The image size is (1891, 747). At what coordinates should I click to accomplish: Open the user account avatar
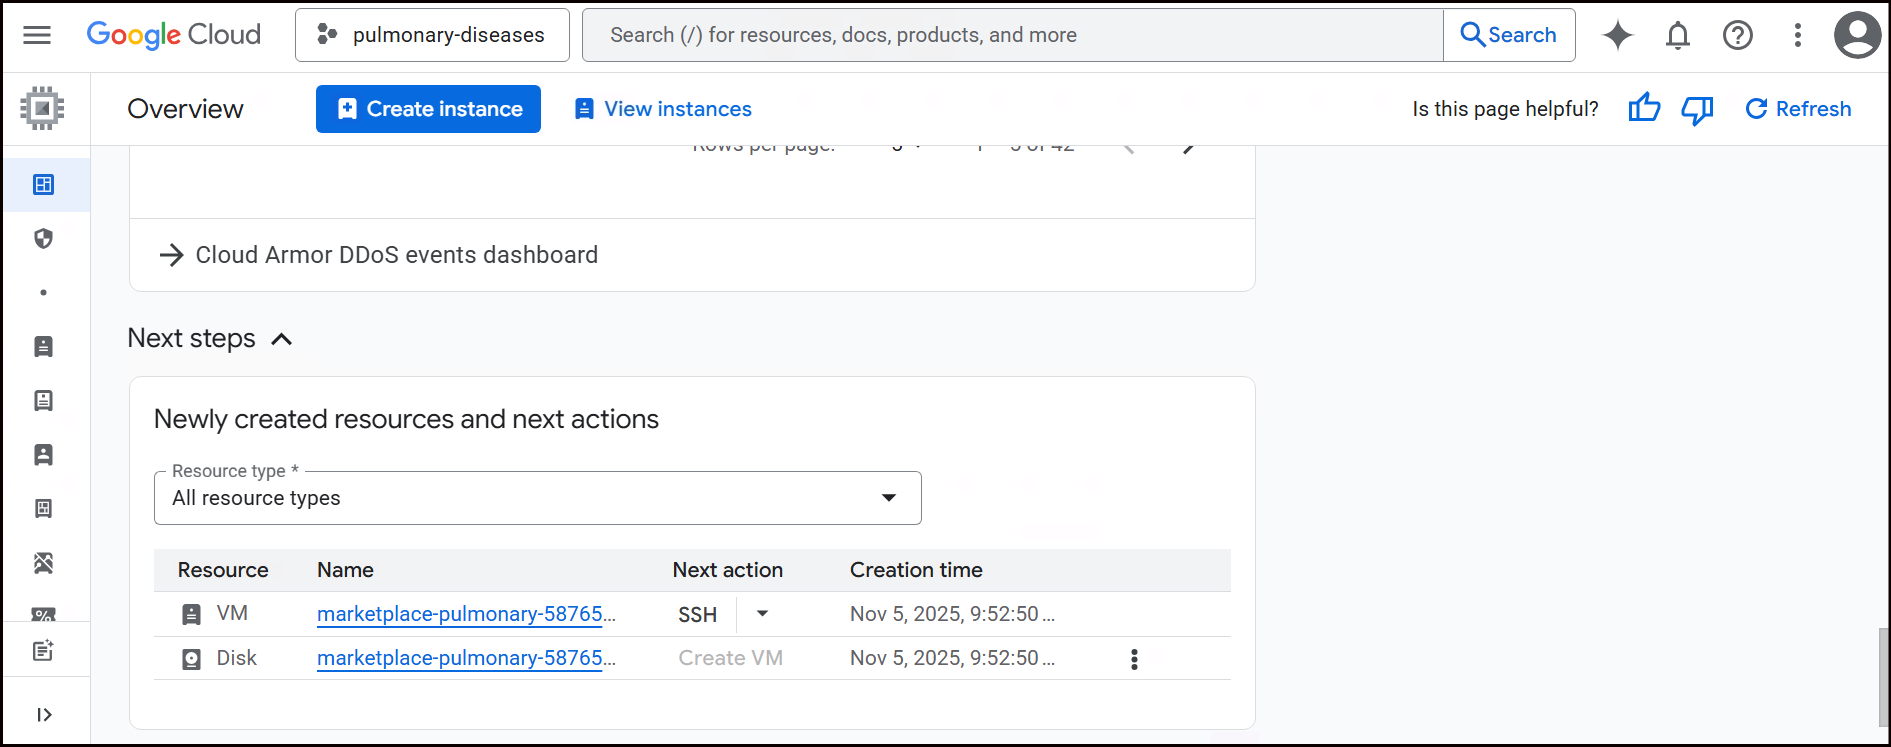pyautogui.click(x=1857, y=35)
